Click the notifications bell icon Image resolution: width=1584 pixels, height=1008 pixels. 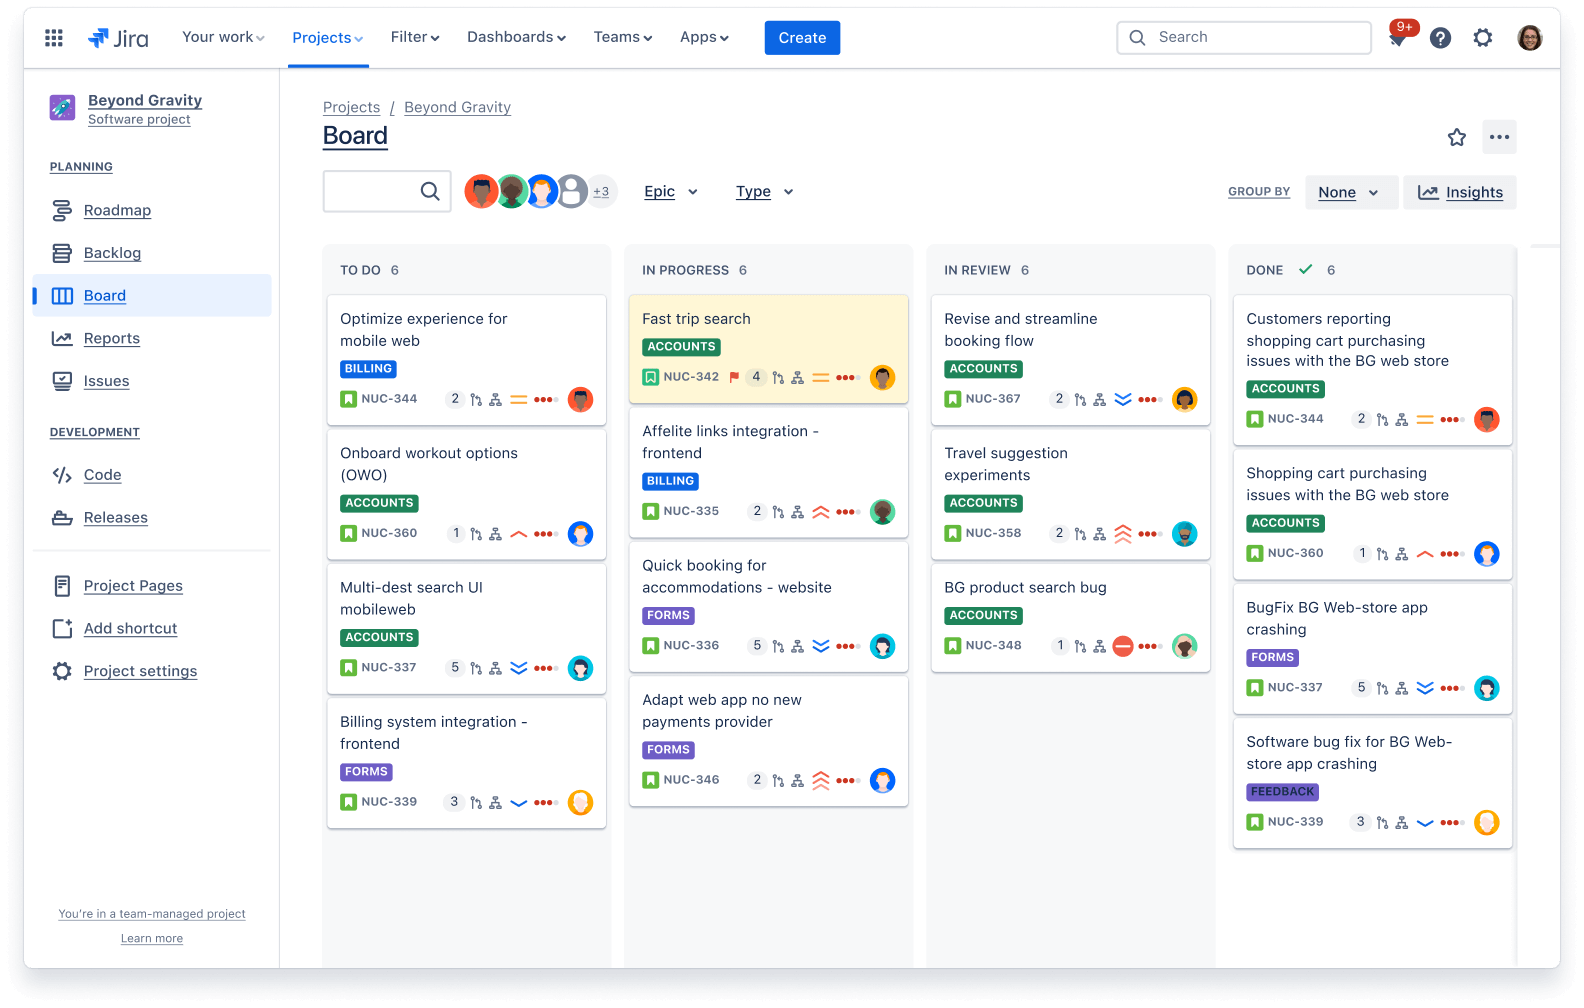(1398, 39)
